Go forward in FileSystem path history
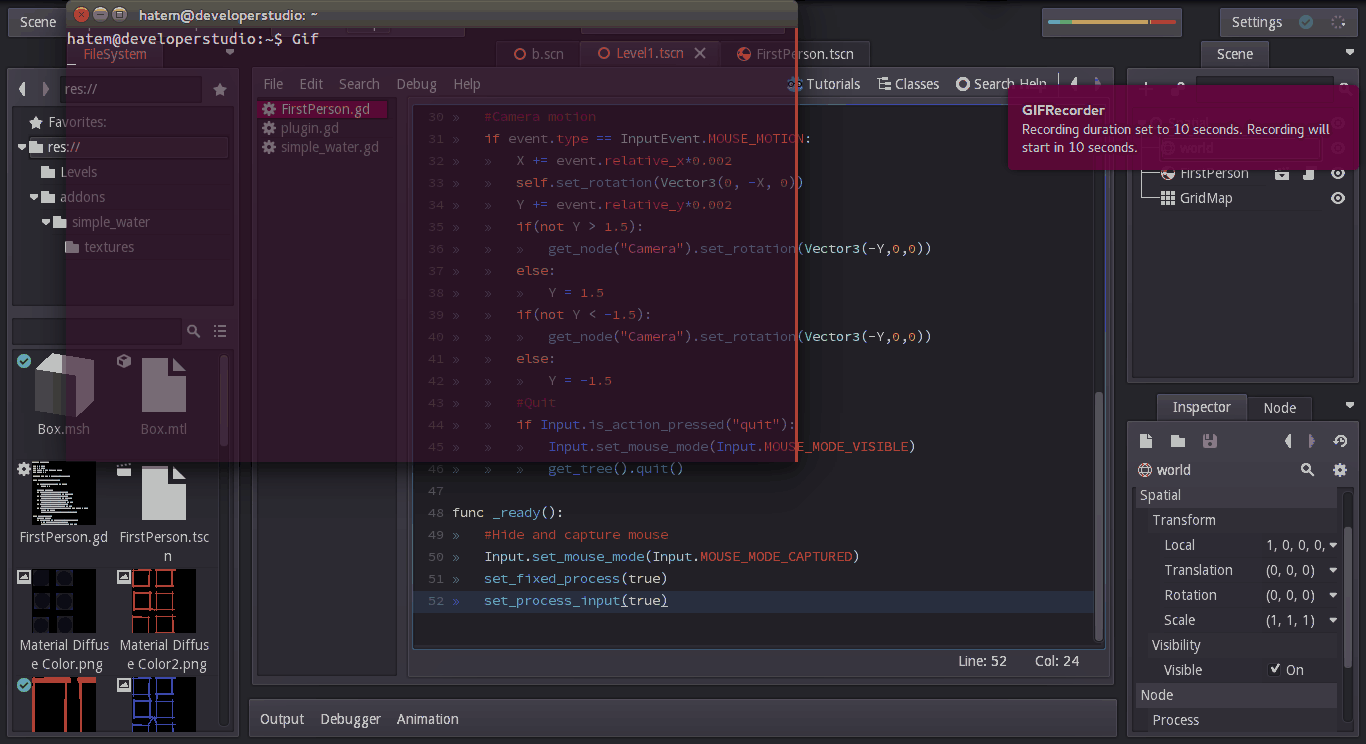 point(45,89)
